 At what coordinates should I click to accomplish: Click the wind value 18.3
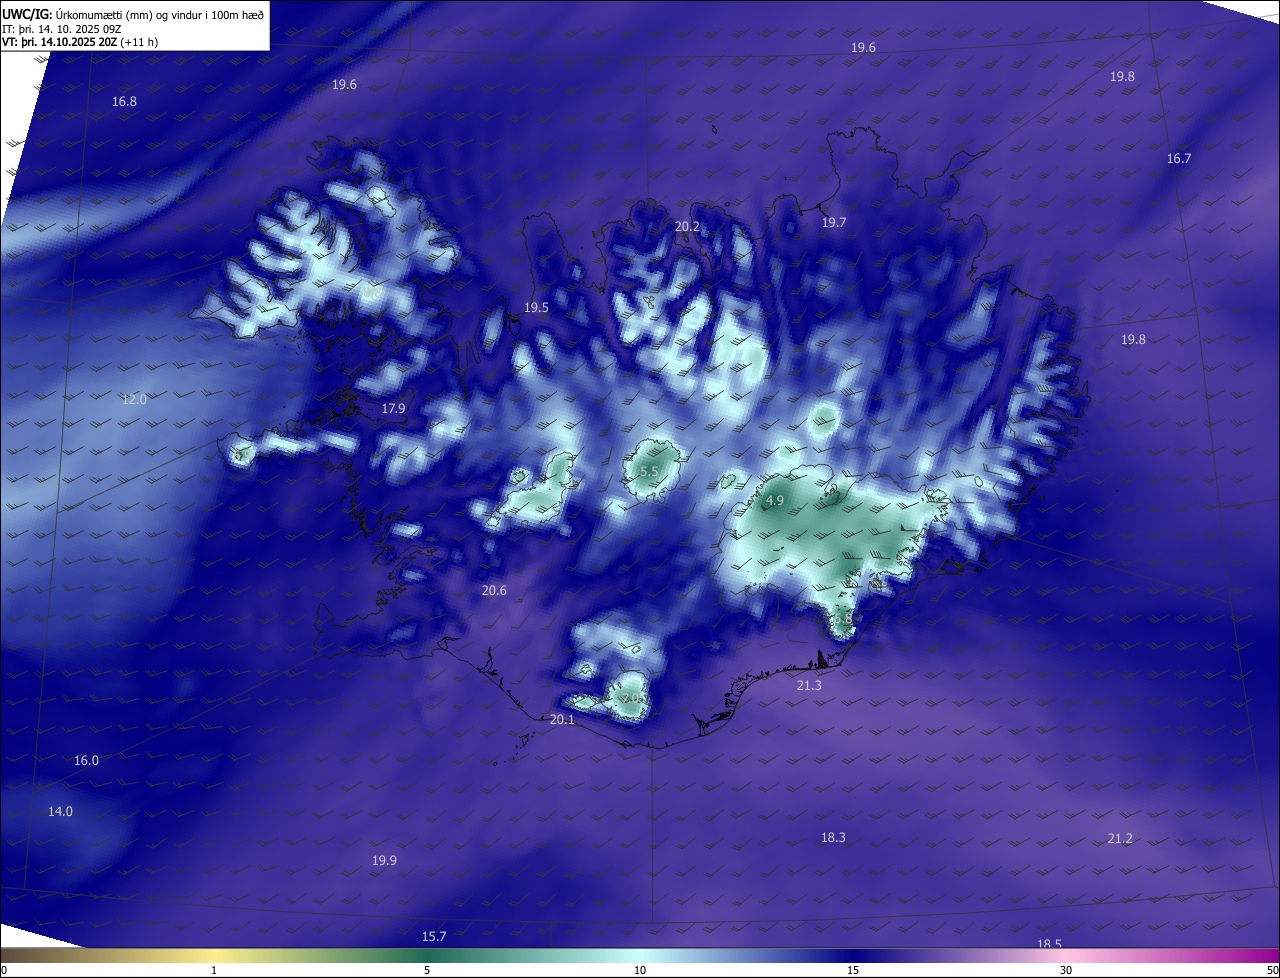coord(833,838)
